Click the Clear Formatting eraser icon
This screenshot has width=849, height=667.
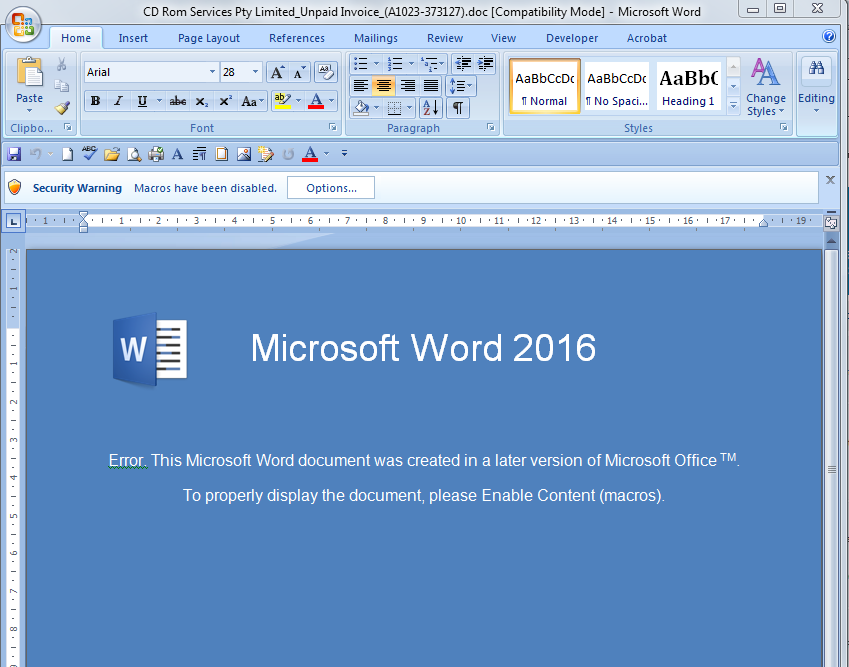pos(326,72)
